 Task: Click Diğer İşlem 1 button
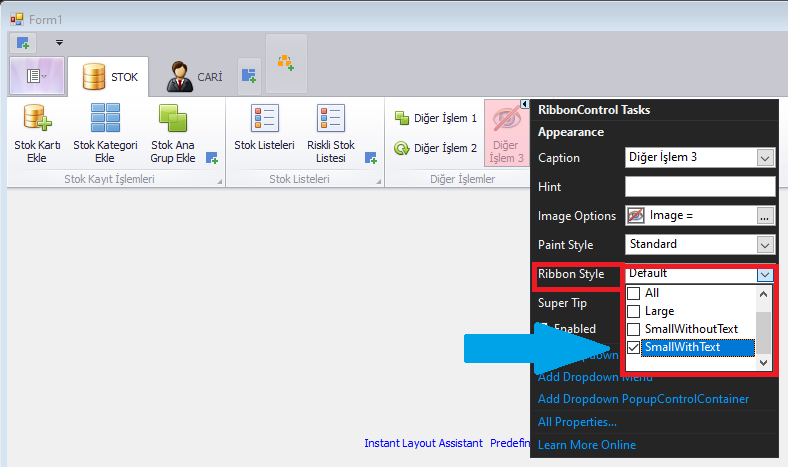coord(435,118)
